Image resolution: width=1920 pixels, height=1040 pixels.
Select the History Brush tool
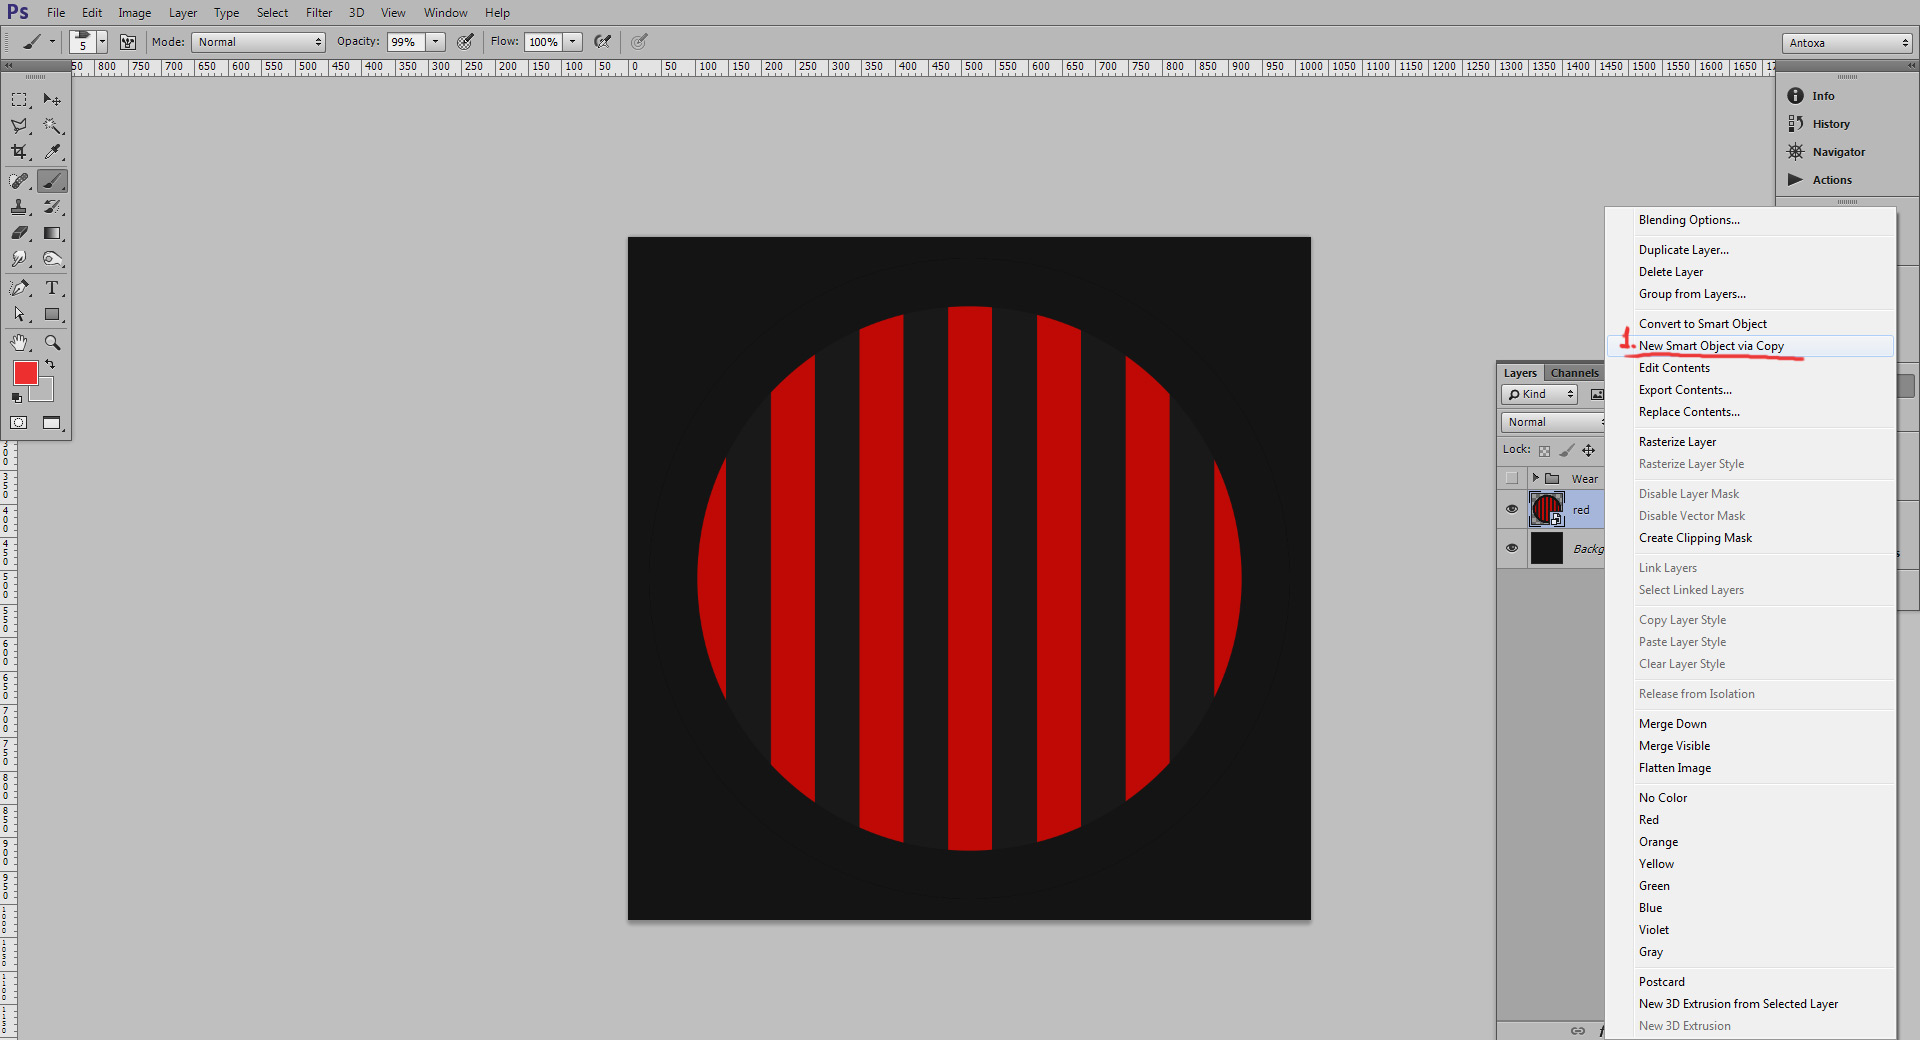52,207
